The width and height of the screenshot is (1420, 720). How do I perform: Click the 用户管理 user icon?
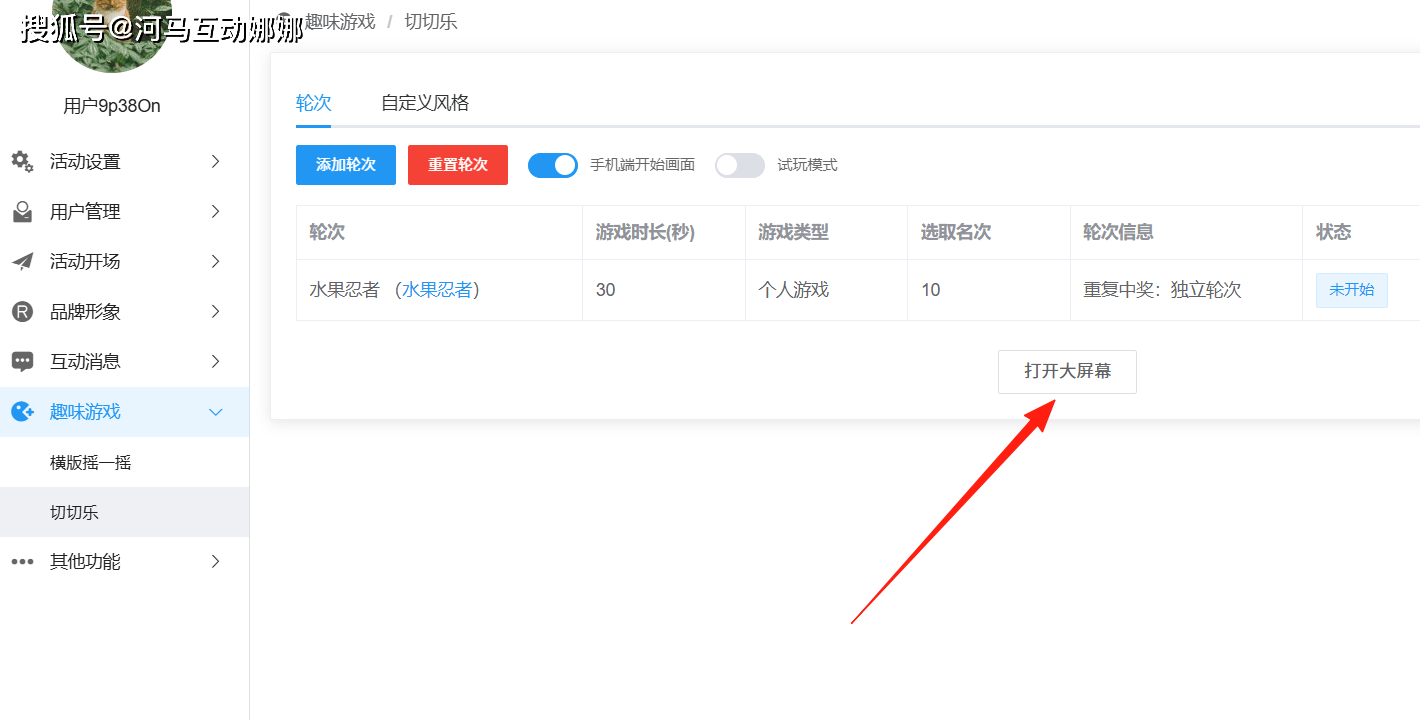[x=22, y=211]
